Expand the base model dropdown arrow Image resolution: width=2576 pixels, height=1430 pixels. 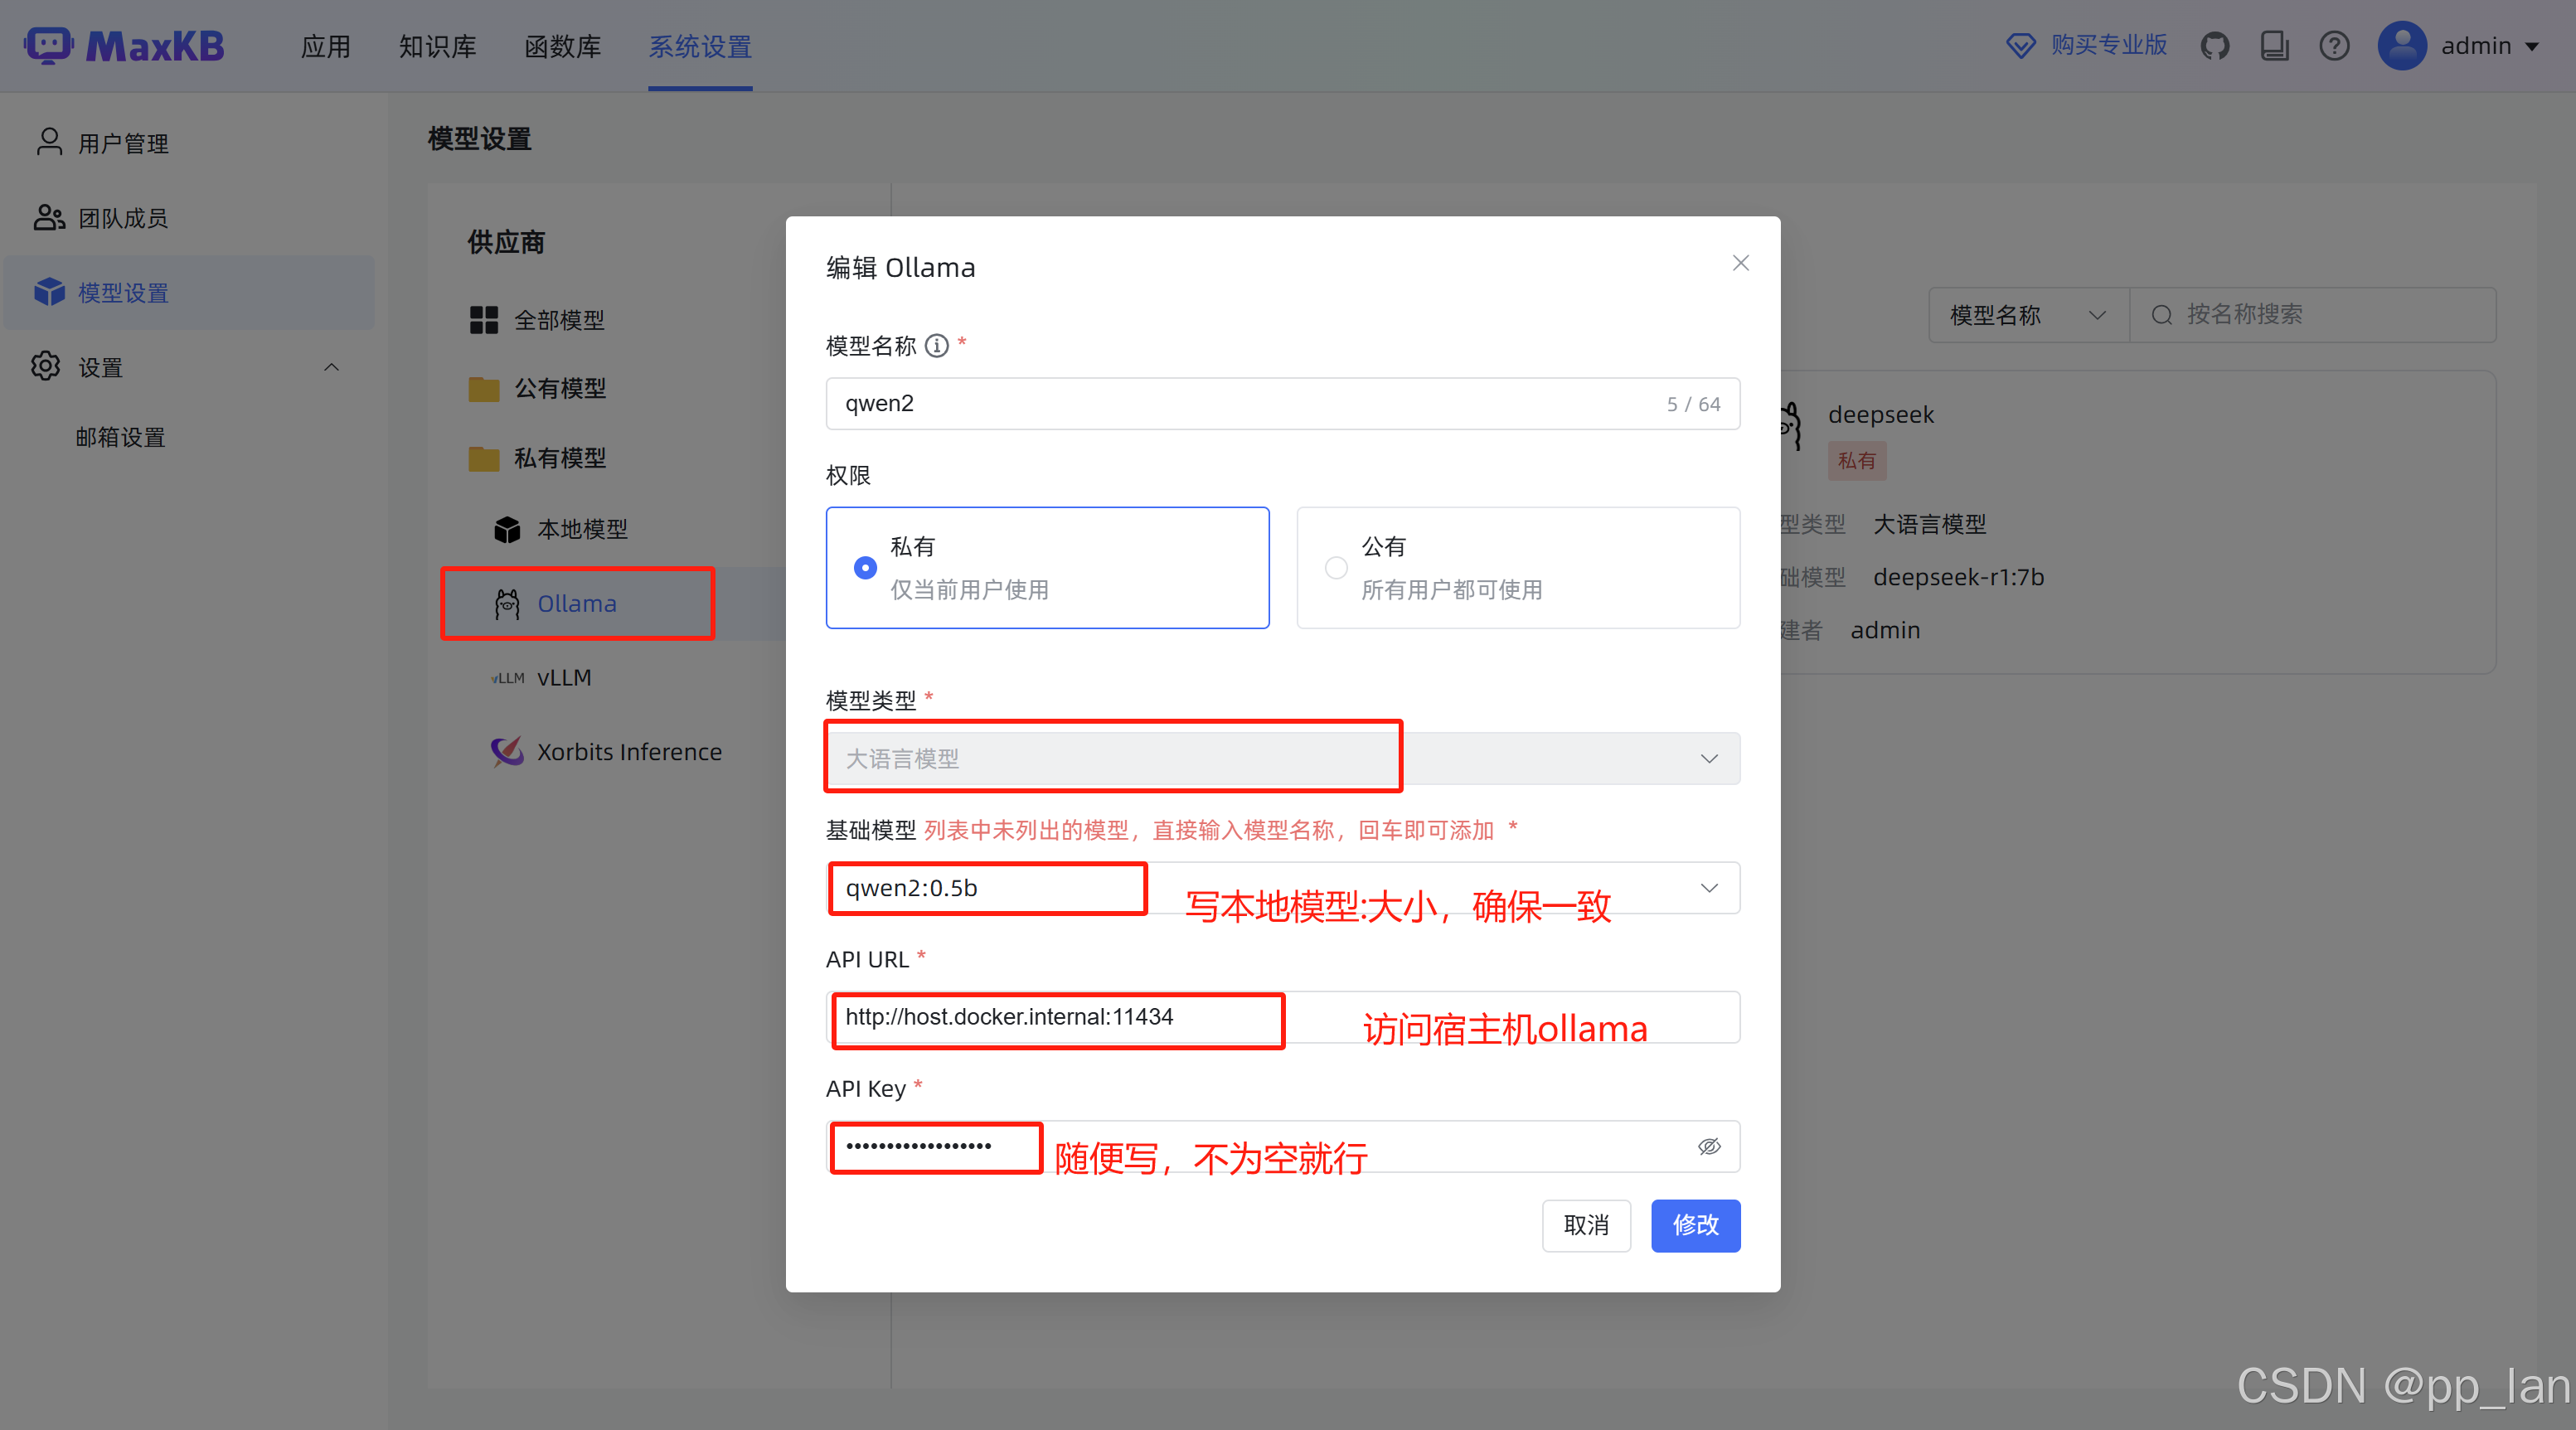pyautogui.click(x=1709, y=888)
